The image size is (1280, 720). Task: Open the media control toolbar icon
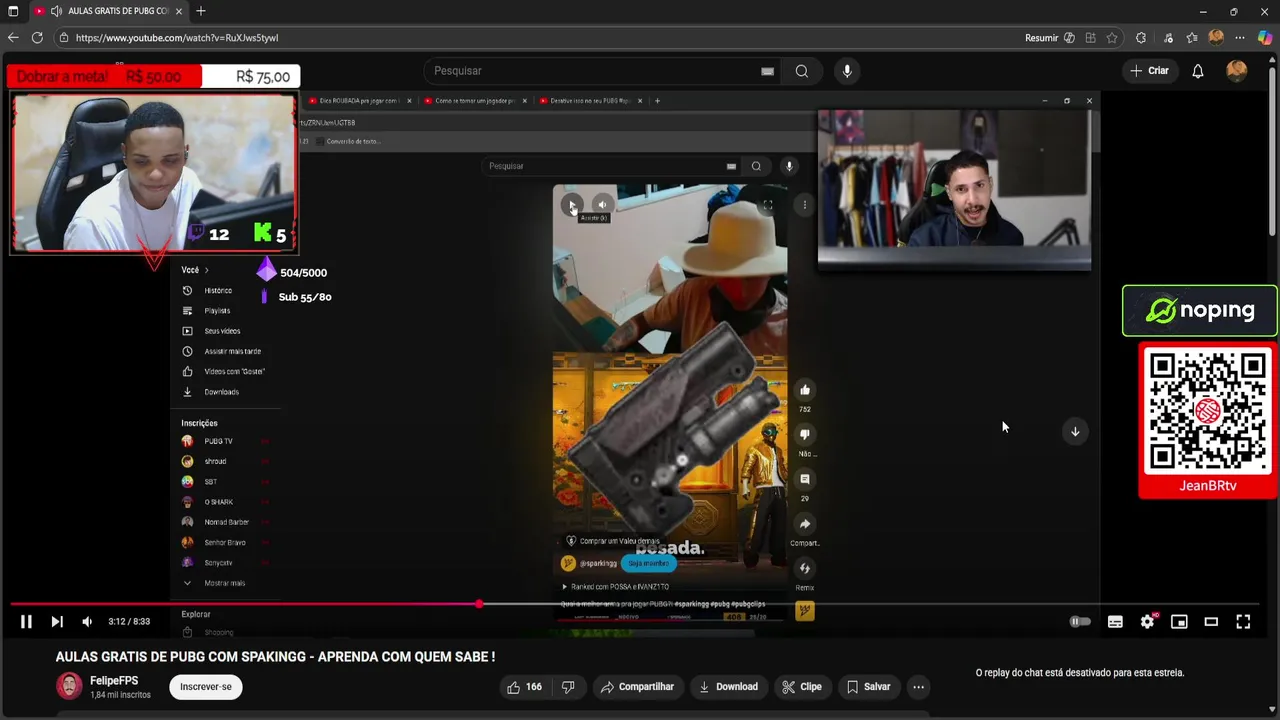click(x=1168, y=38)
